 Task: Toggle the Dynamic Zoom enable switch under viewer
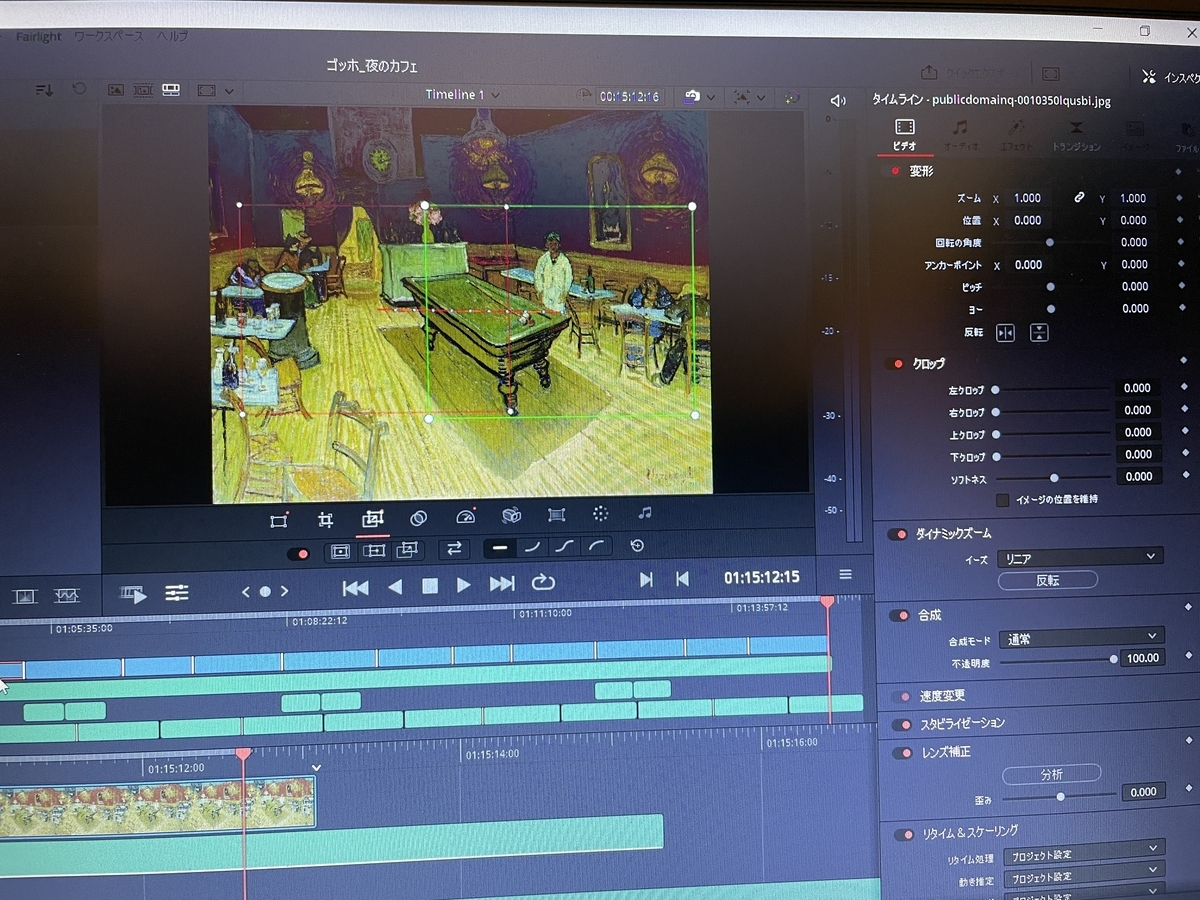(298, 554)
